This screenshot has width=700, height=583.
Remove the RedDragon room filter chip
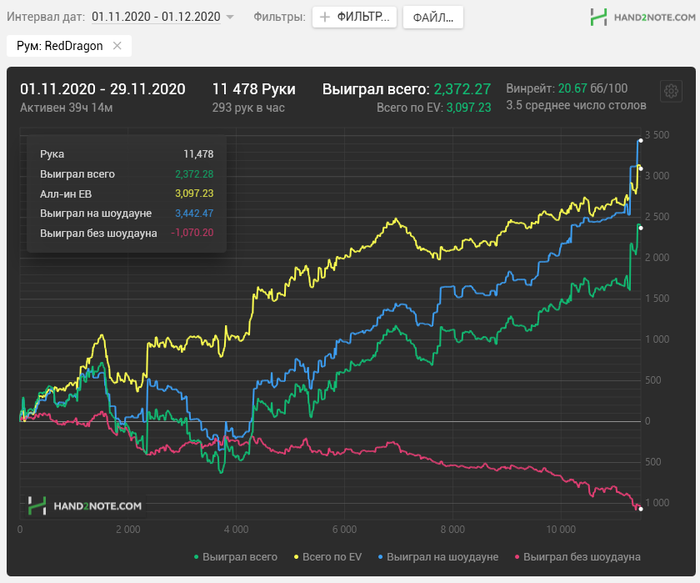pos(117,46)
